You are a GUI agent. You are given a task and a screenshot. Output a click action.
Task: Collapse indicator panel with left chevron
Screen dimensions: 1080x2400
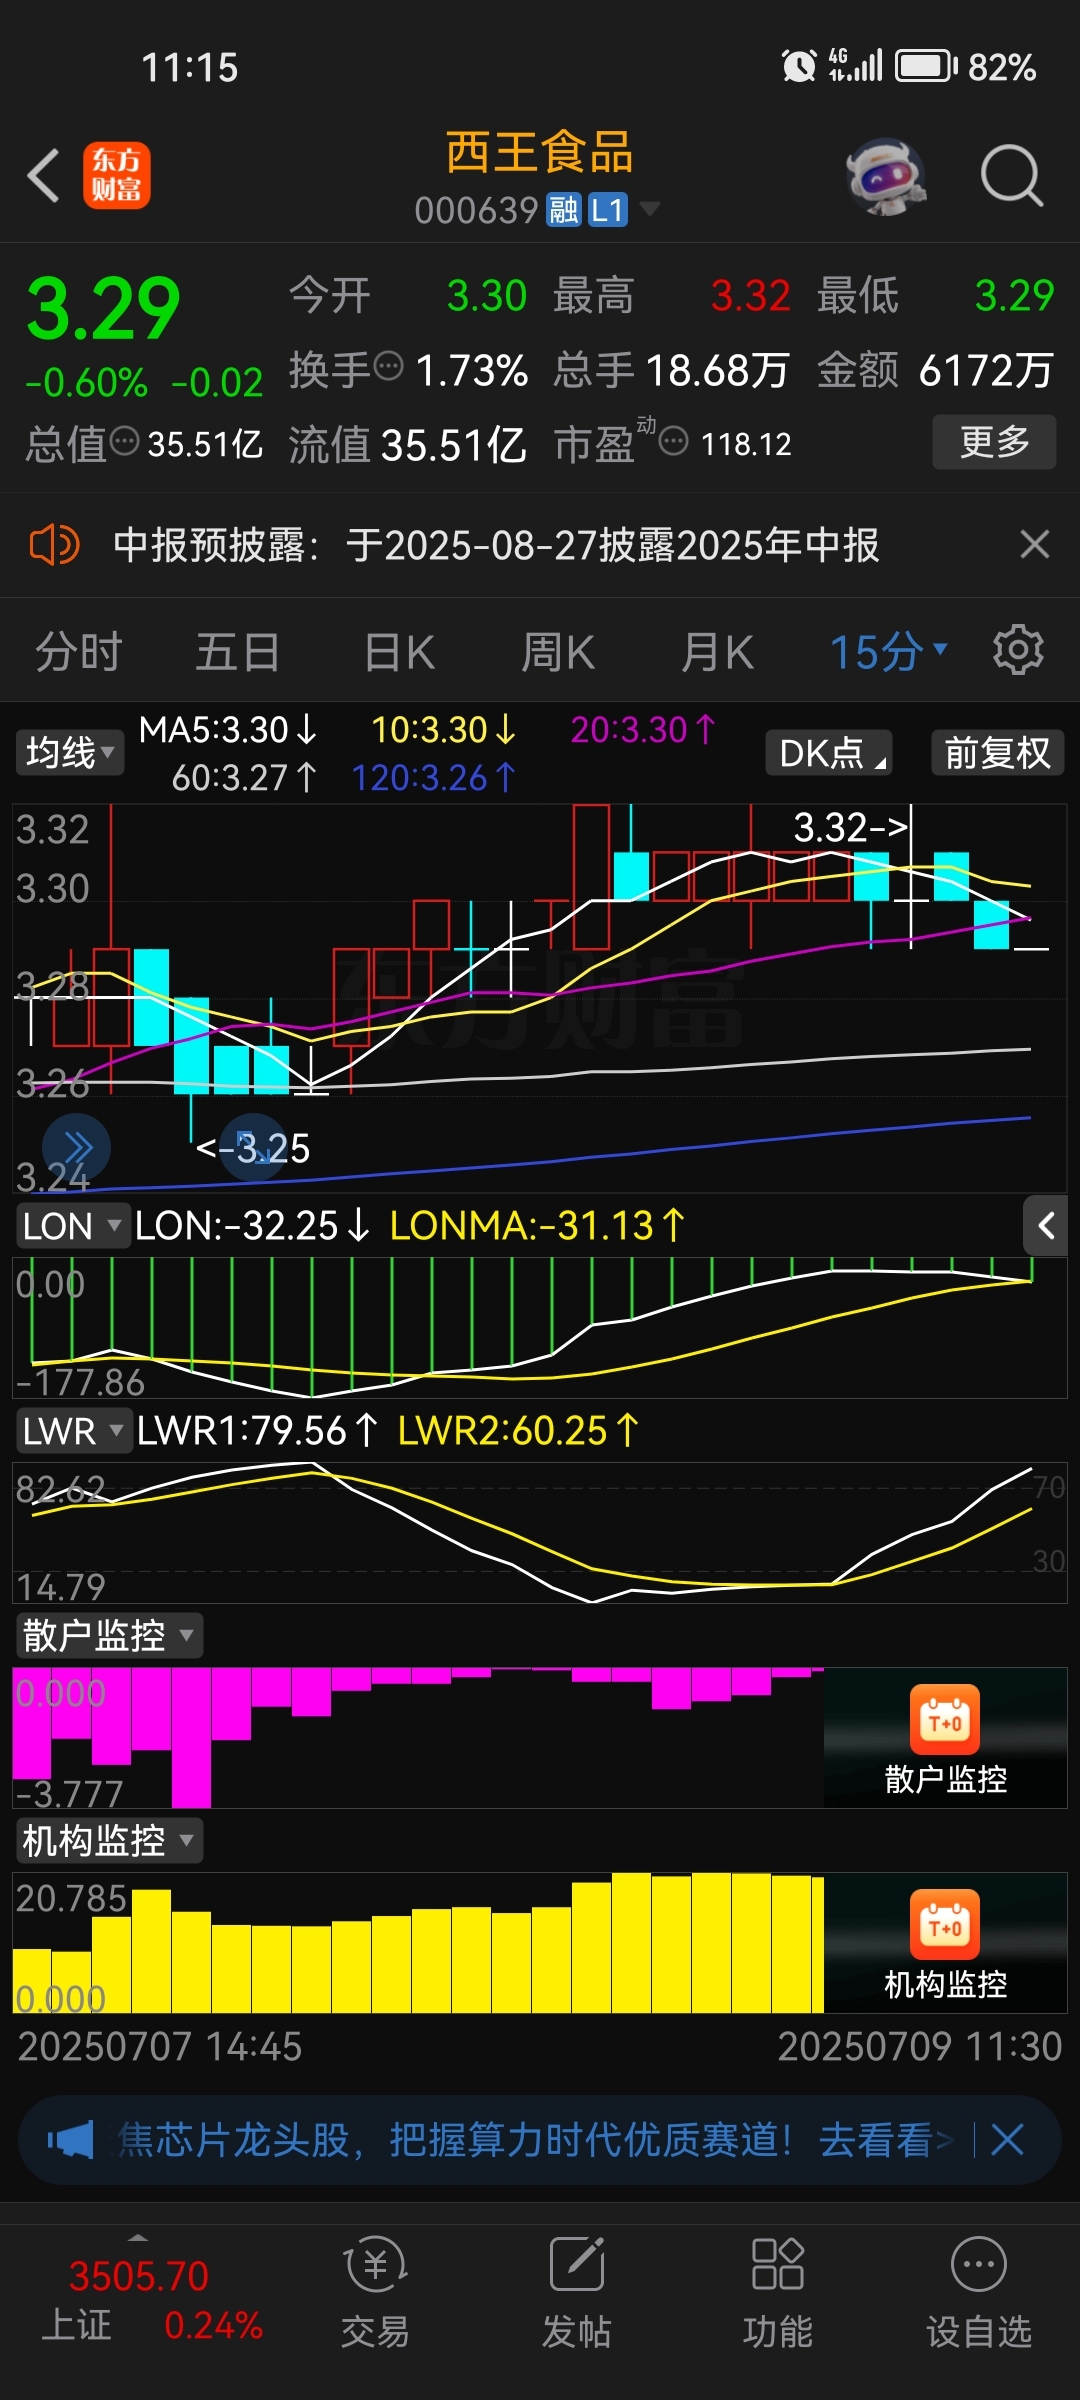point(1046,1225)
